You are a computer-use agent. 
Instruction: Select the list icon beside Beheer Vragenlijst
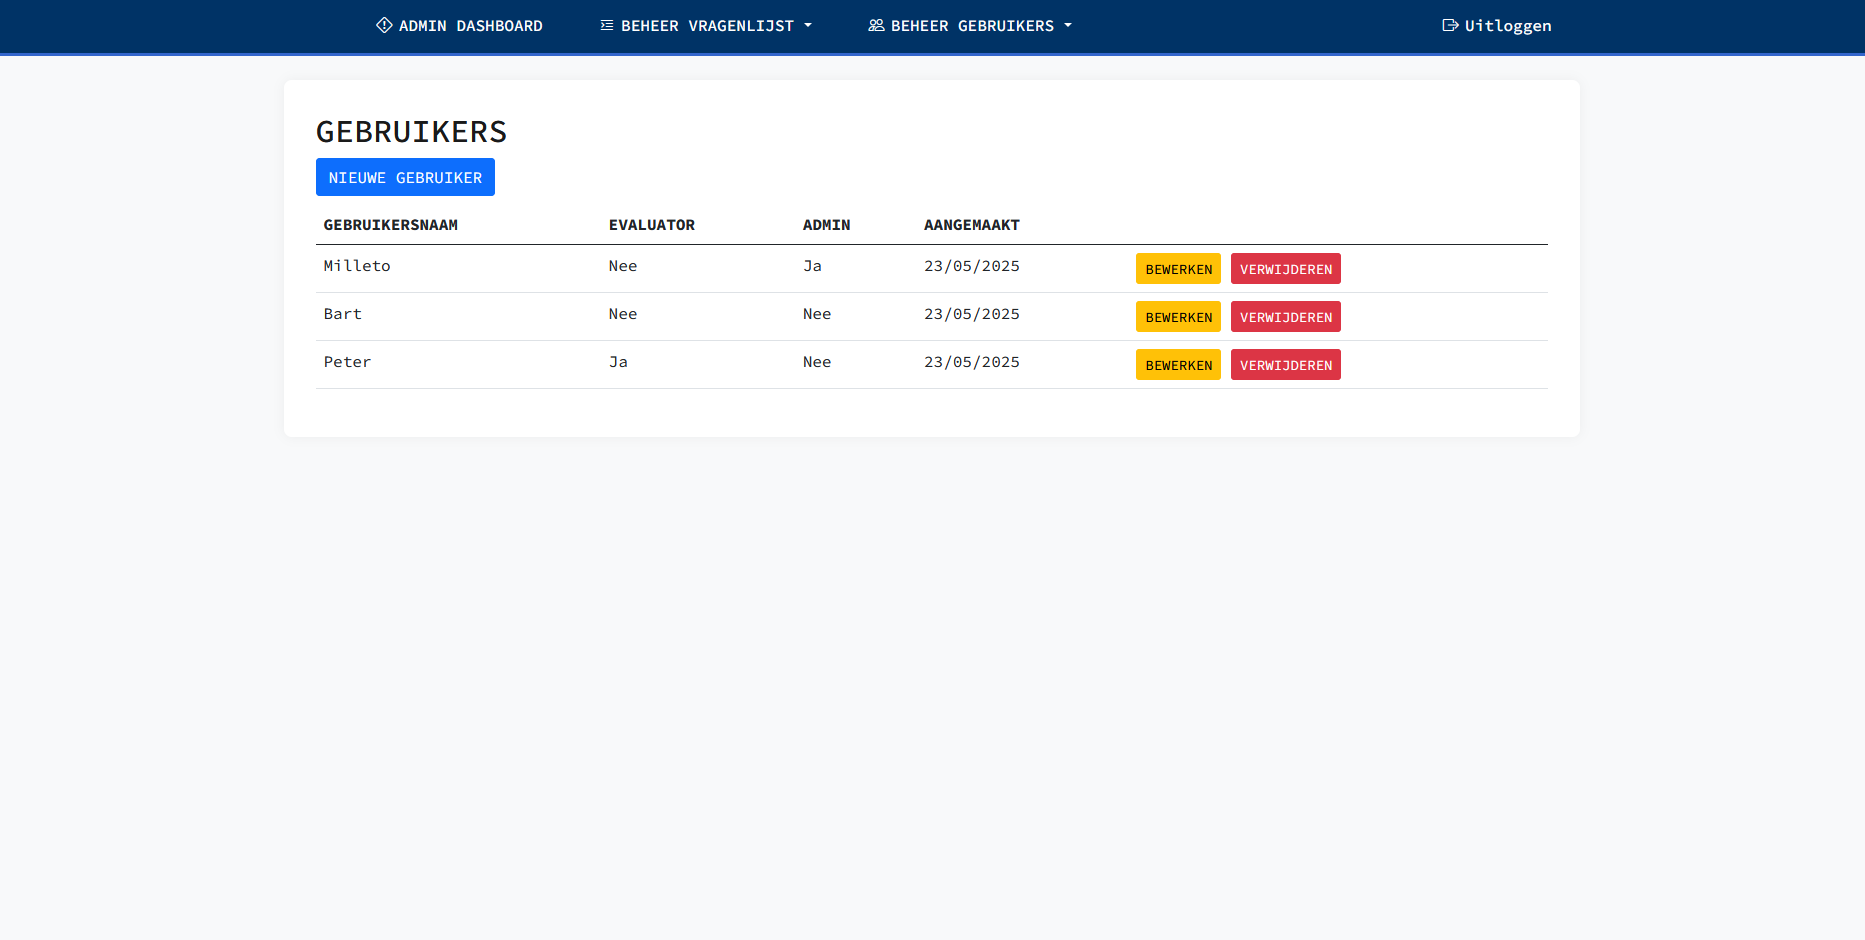pos(605,25)
